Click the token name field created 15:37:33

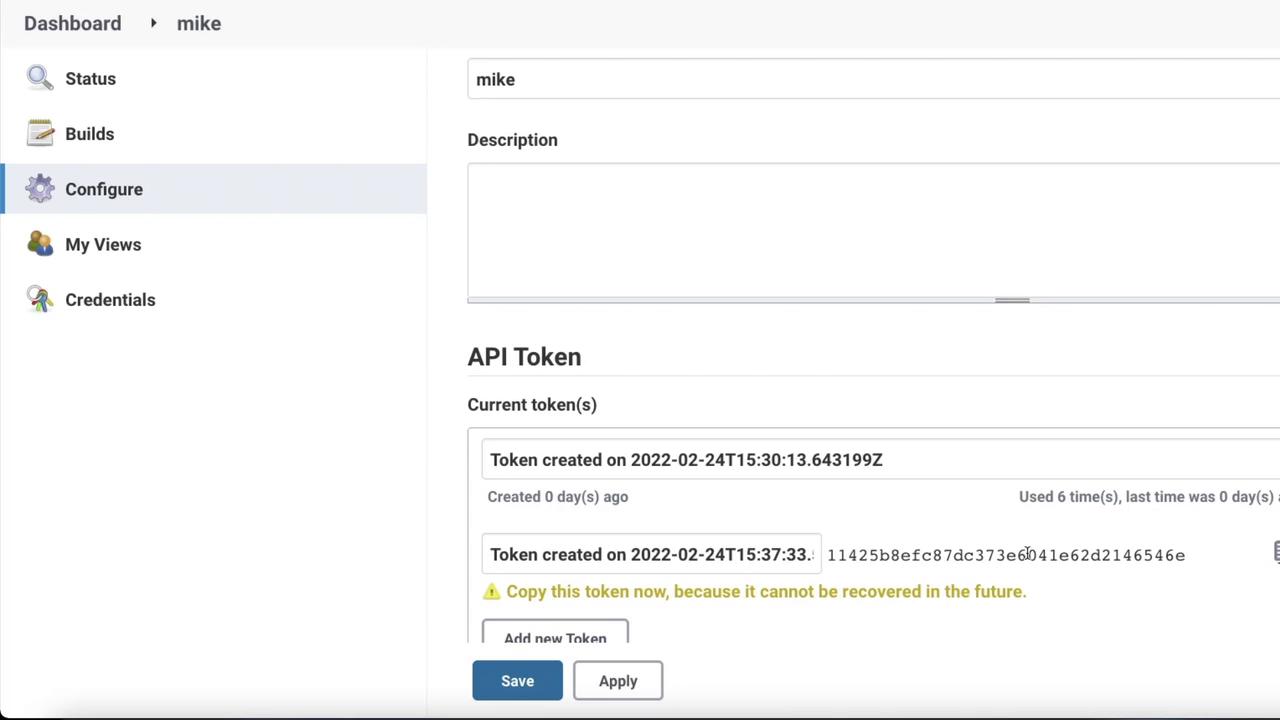[650, 555]
